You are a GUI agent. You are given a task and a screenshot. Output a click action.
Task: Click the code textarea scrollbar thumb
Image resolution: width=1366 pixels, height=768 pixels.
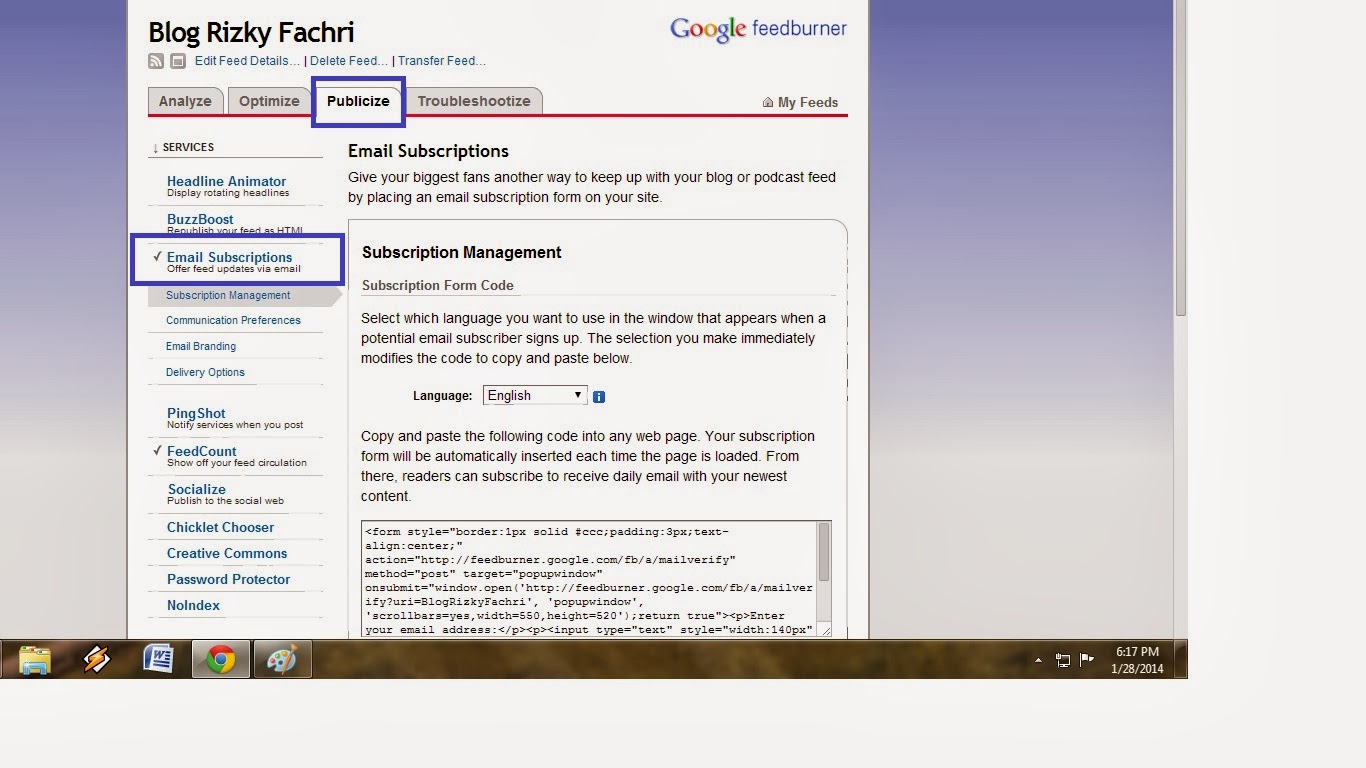tap(824, 552)
